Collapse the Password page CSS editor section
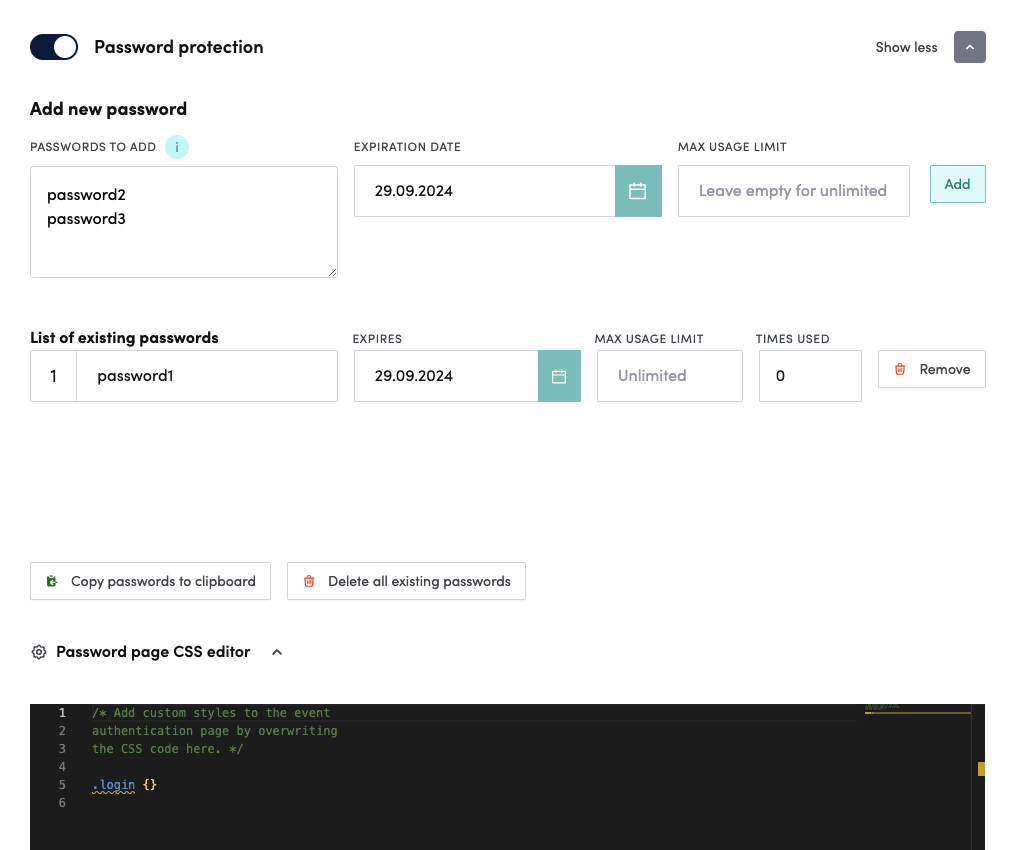 tap(277, 651)
